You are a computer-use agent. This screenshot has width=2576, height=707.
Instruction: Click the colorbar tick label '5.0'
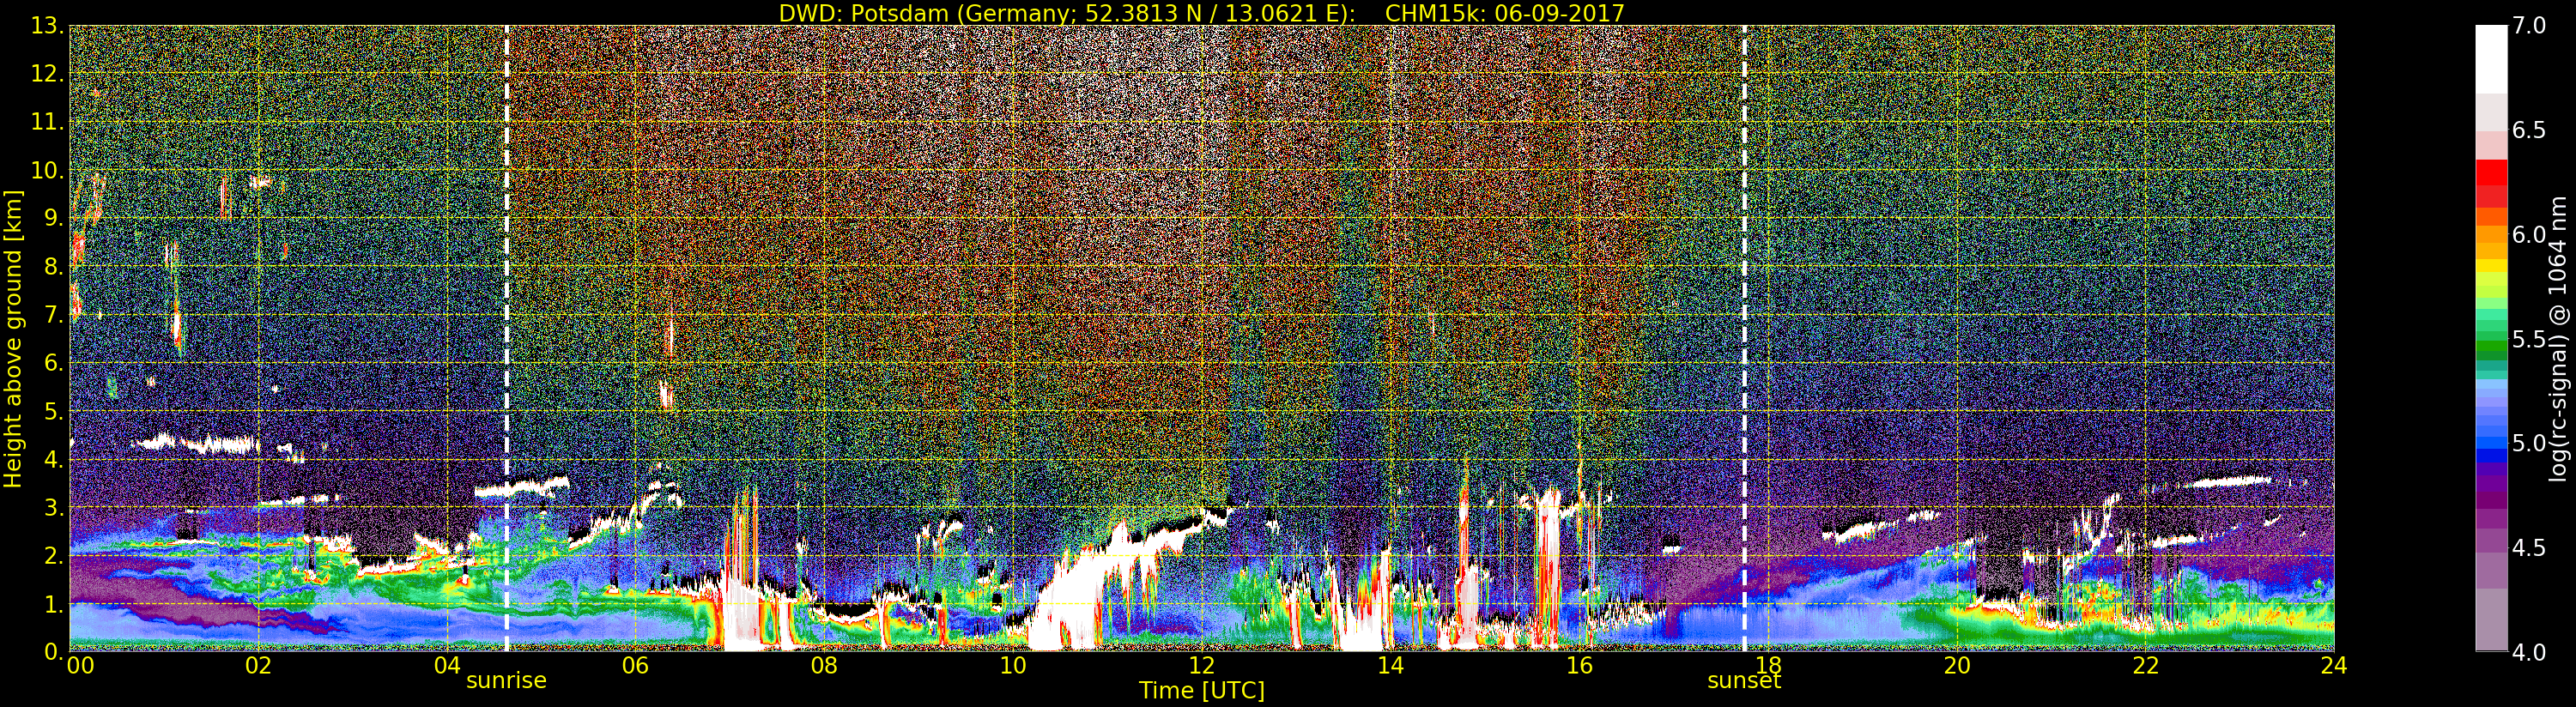tap(2529, 443)
